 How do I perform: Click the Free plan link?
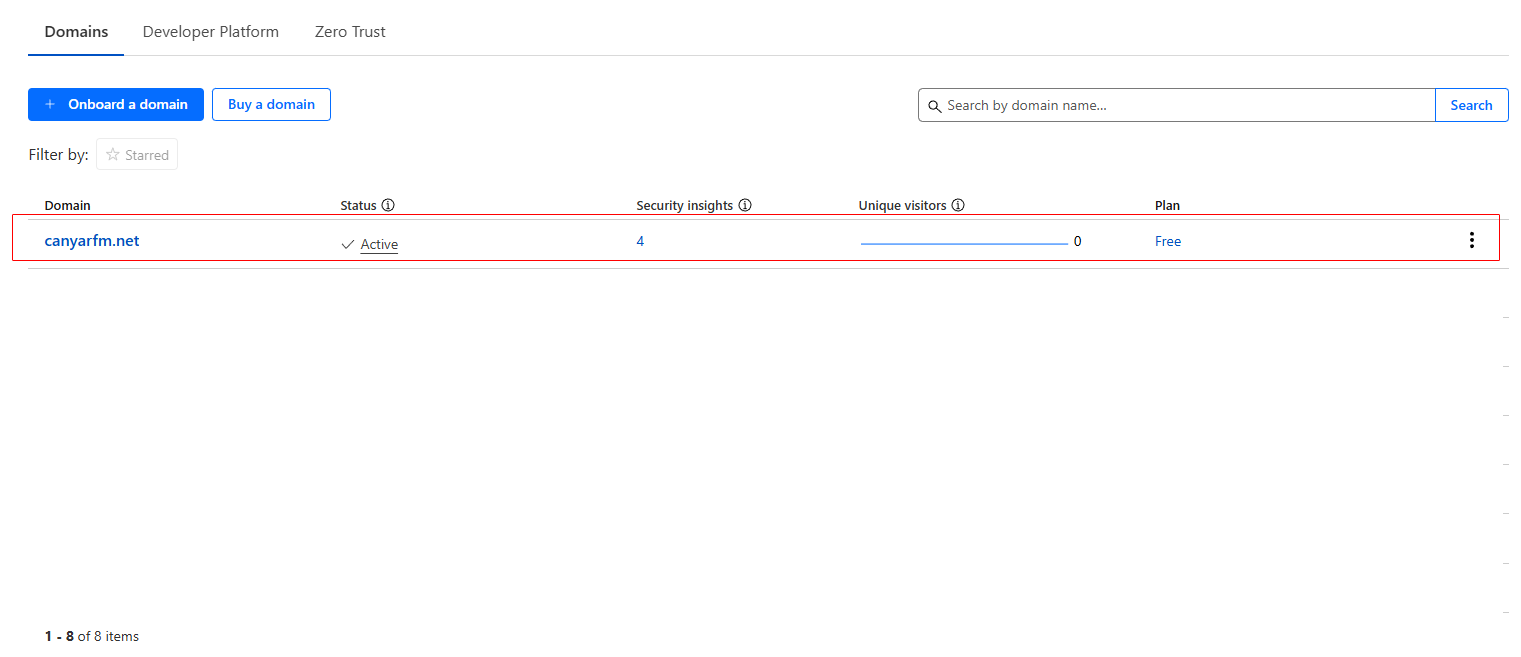point(1167,241)
